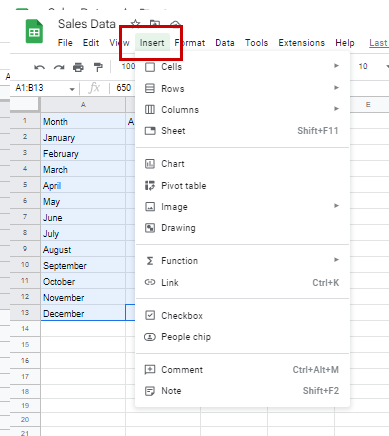Click the Cells icon in Insert menu
Screen dimensions: 389x436
150,67
